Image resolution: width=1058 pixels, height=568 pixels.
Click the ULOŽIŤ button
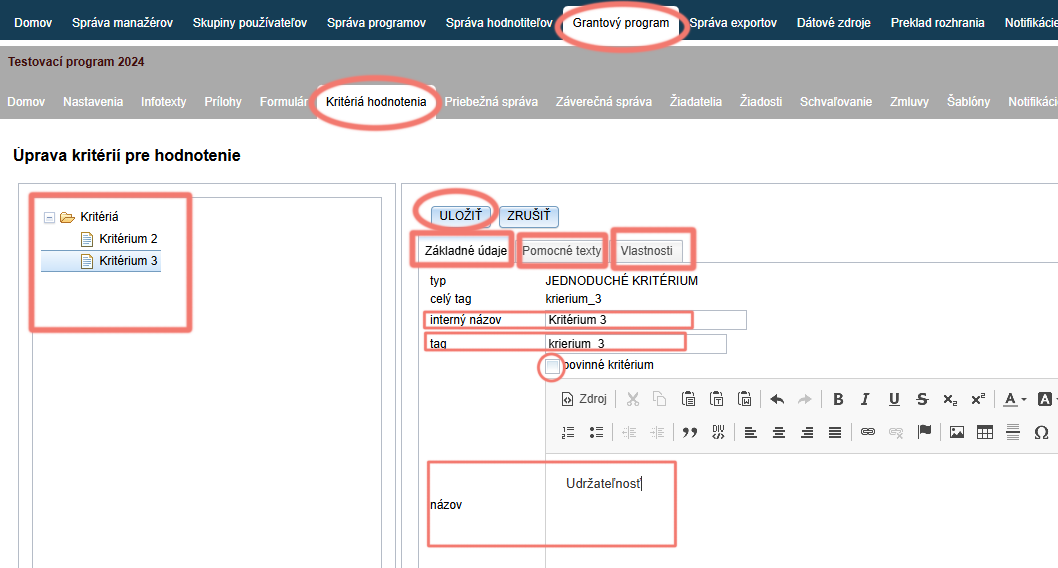pyautogui.click(x=460, y=216)
